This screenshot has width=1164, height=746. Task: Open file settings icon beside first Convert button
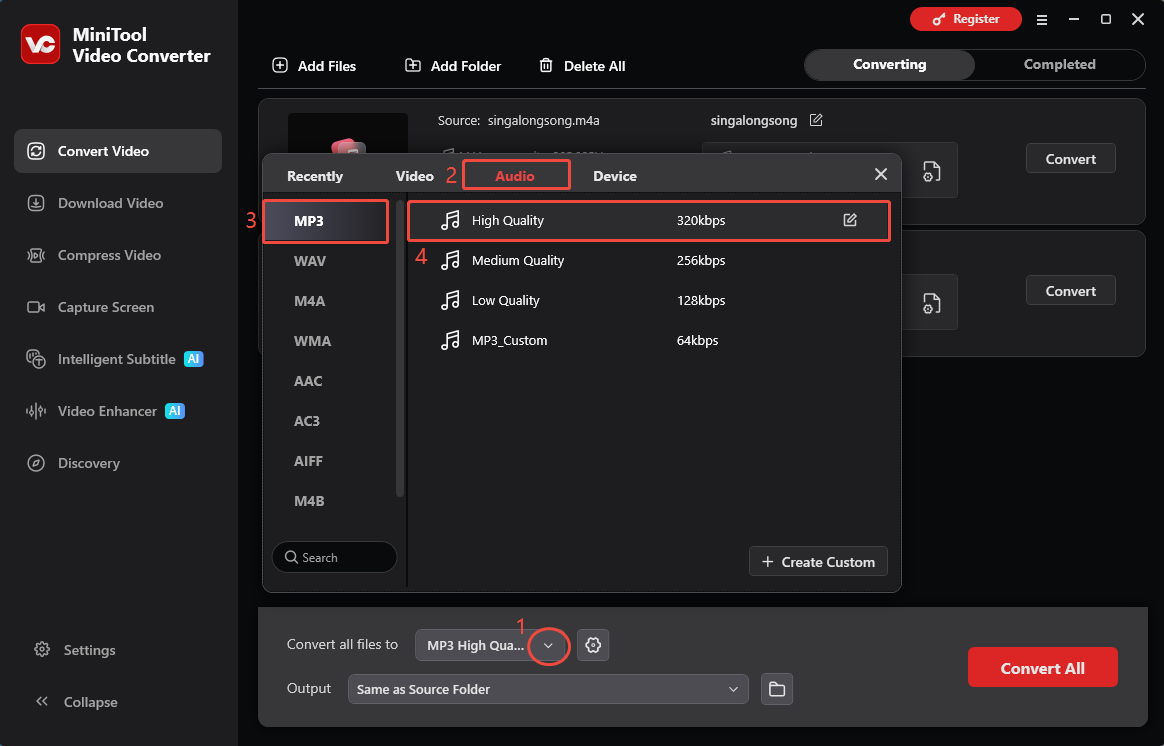[932, 171]
